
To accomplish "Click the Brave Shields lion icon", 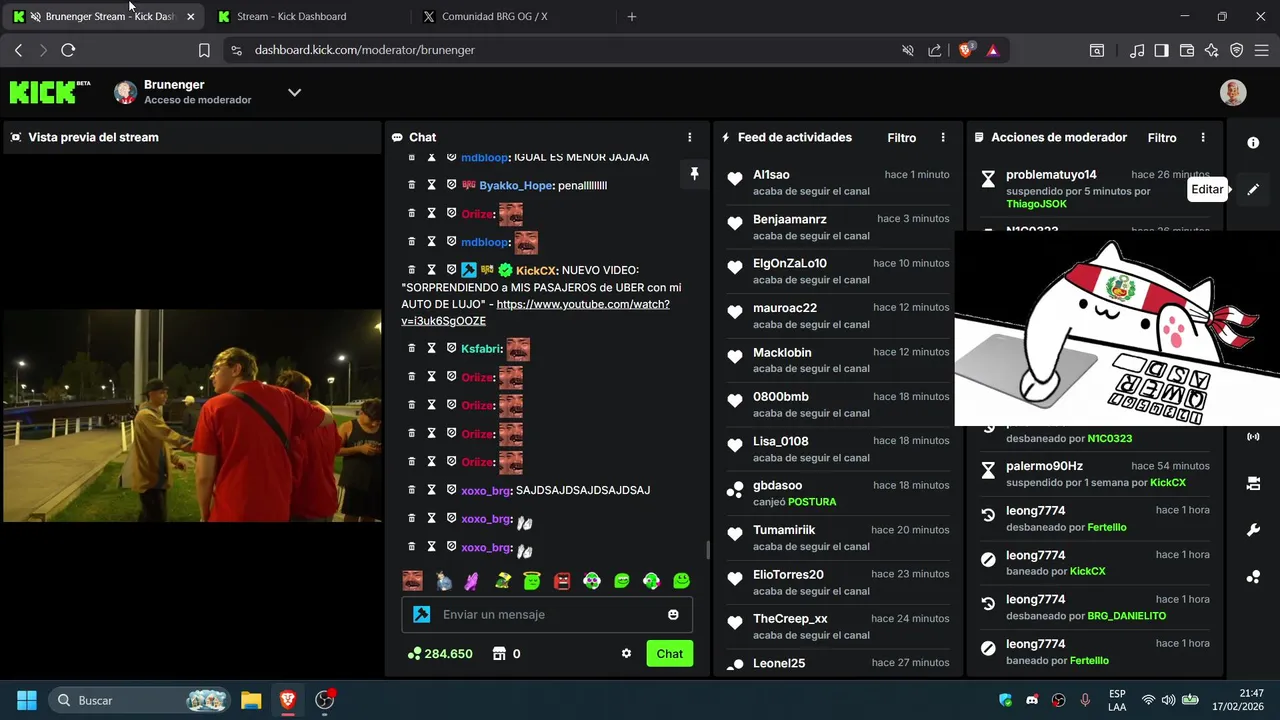I will click(966, 50).
